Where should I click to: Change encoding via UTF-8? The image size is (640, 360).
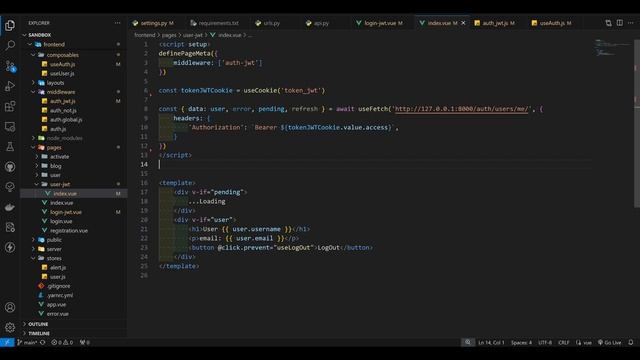click(x=545, y=342)
